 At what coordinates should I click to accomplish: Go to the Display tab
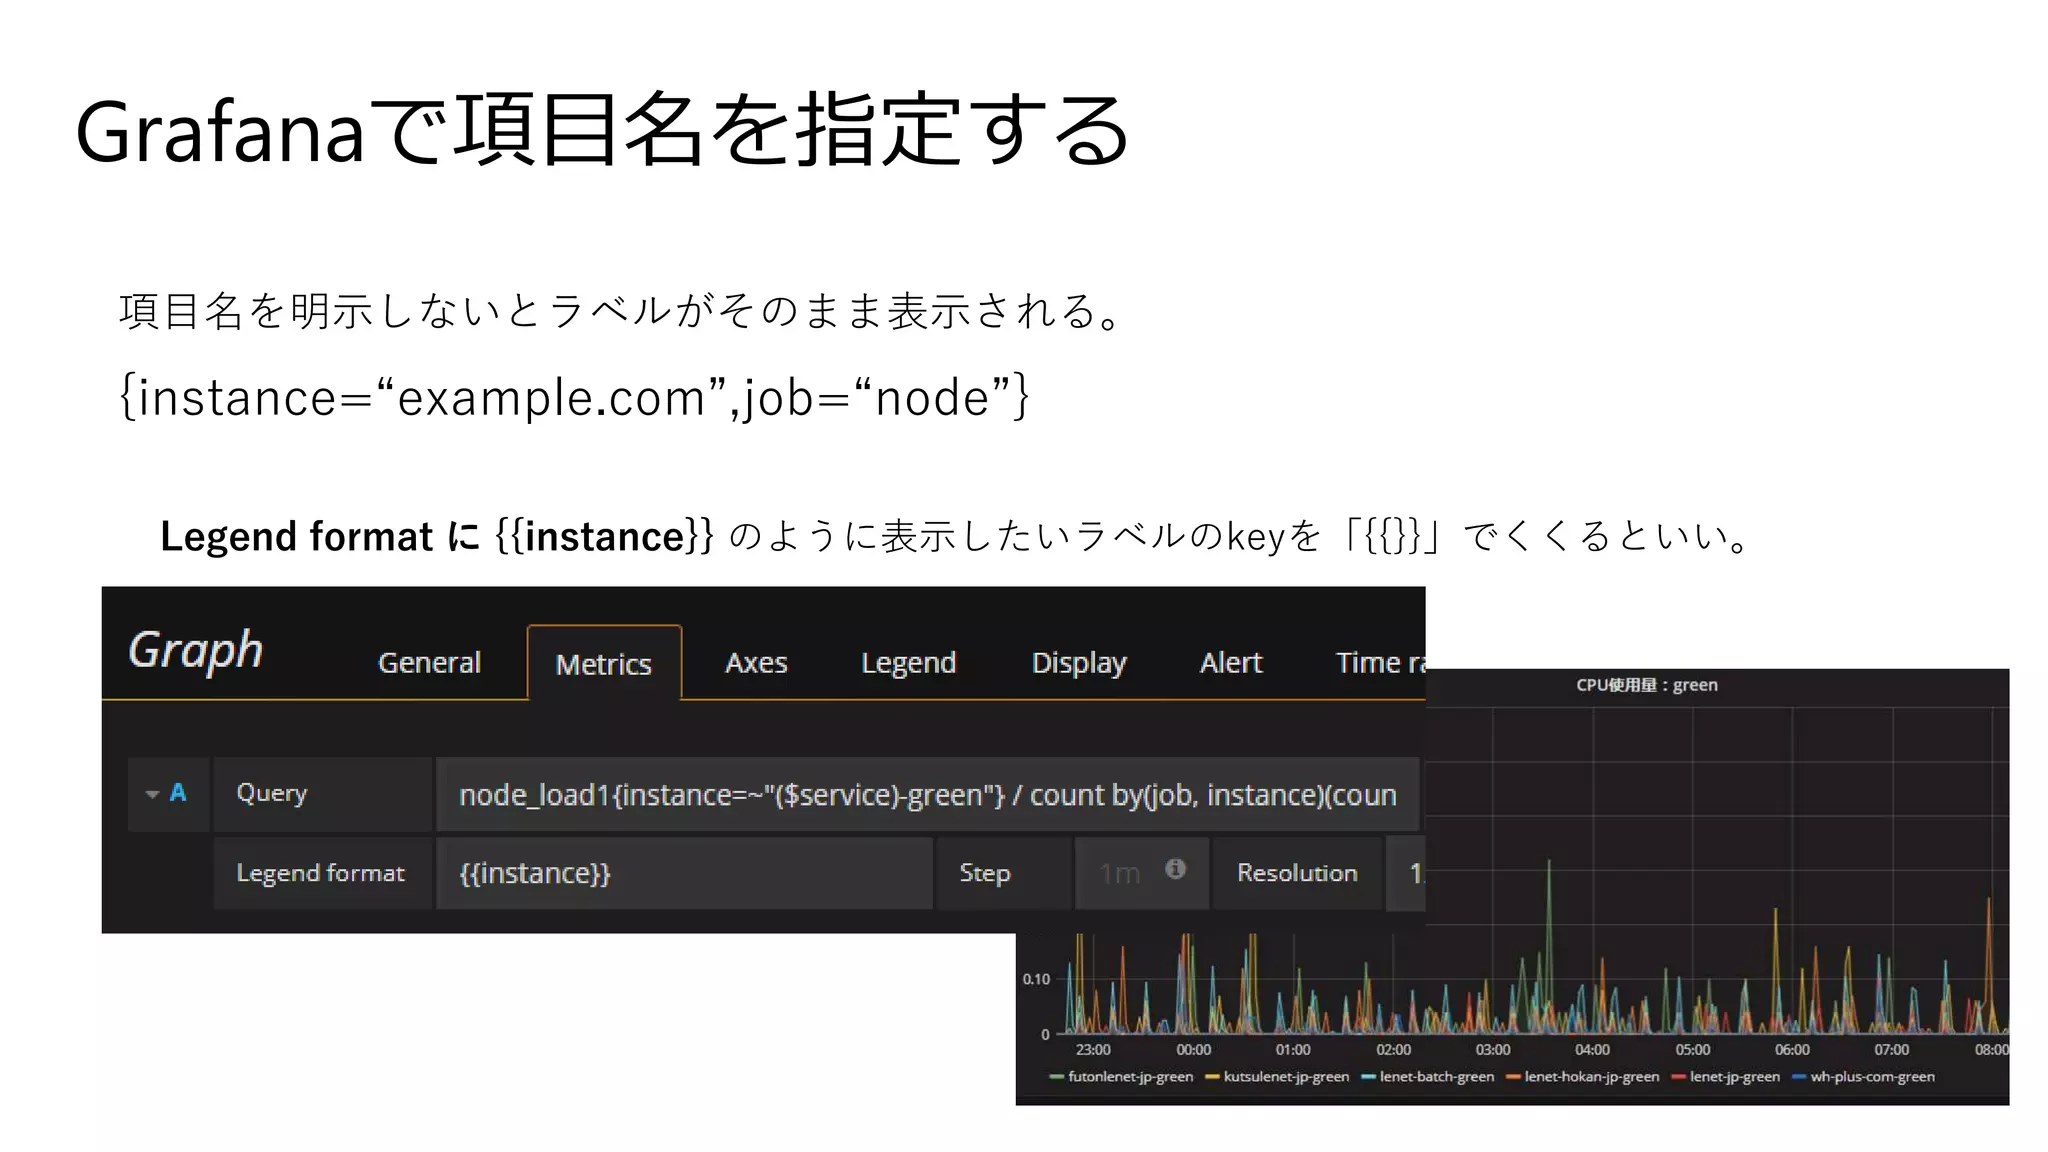pos(1079,663)
